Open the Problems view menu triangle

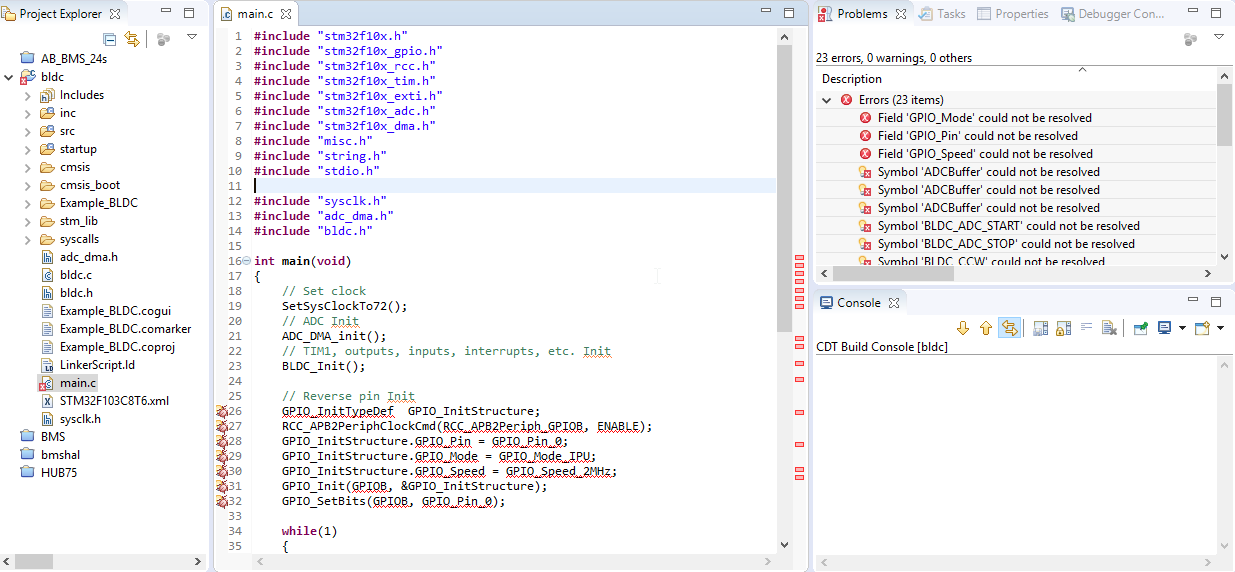point(1219,37)
